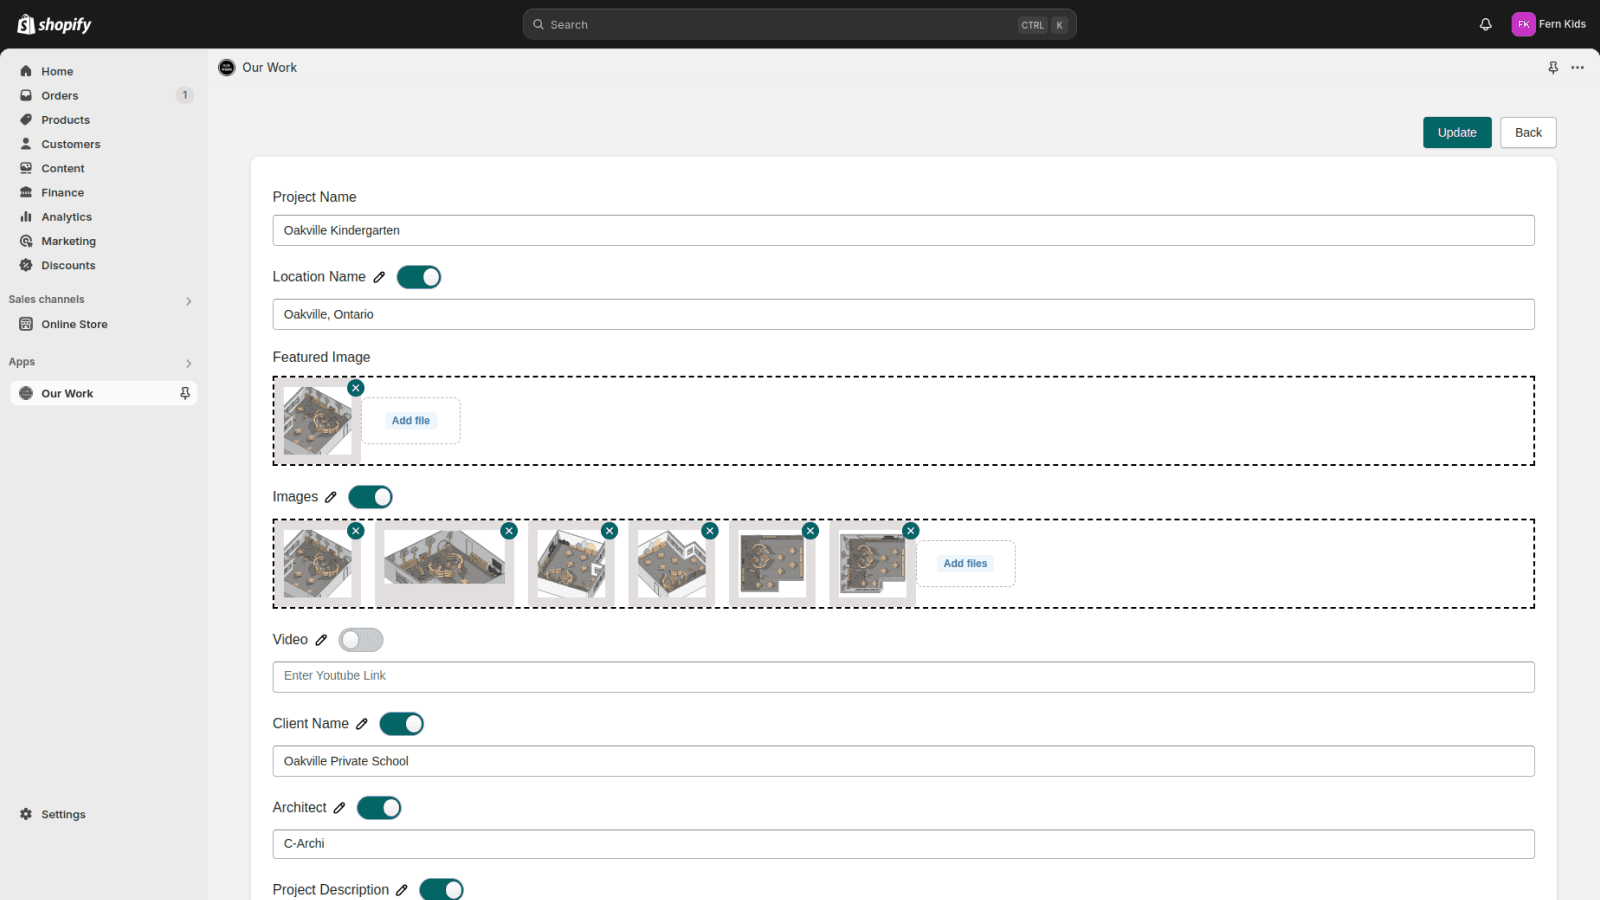The height and width of the screenshot is (900, 1600).
Task: Expand the Apps section
Action: click(x=188, y=363)
